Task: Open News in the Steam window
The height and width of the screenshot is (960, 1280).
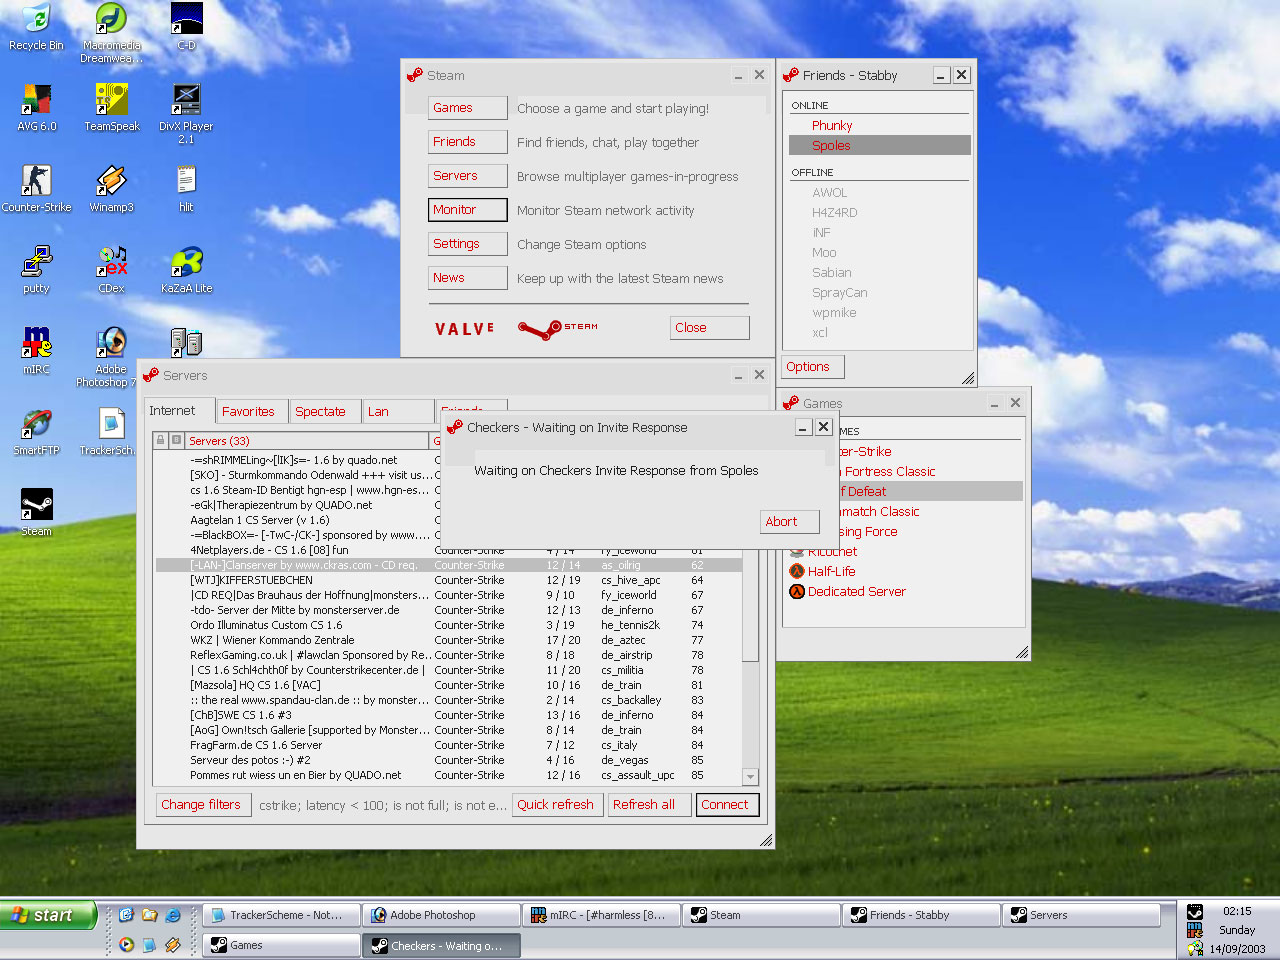Action: coord(468,278)
